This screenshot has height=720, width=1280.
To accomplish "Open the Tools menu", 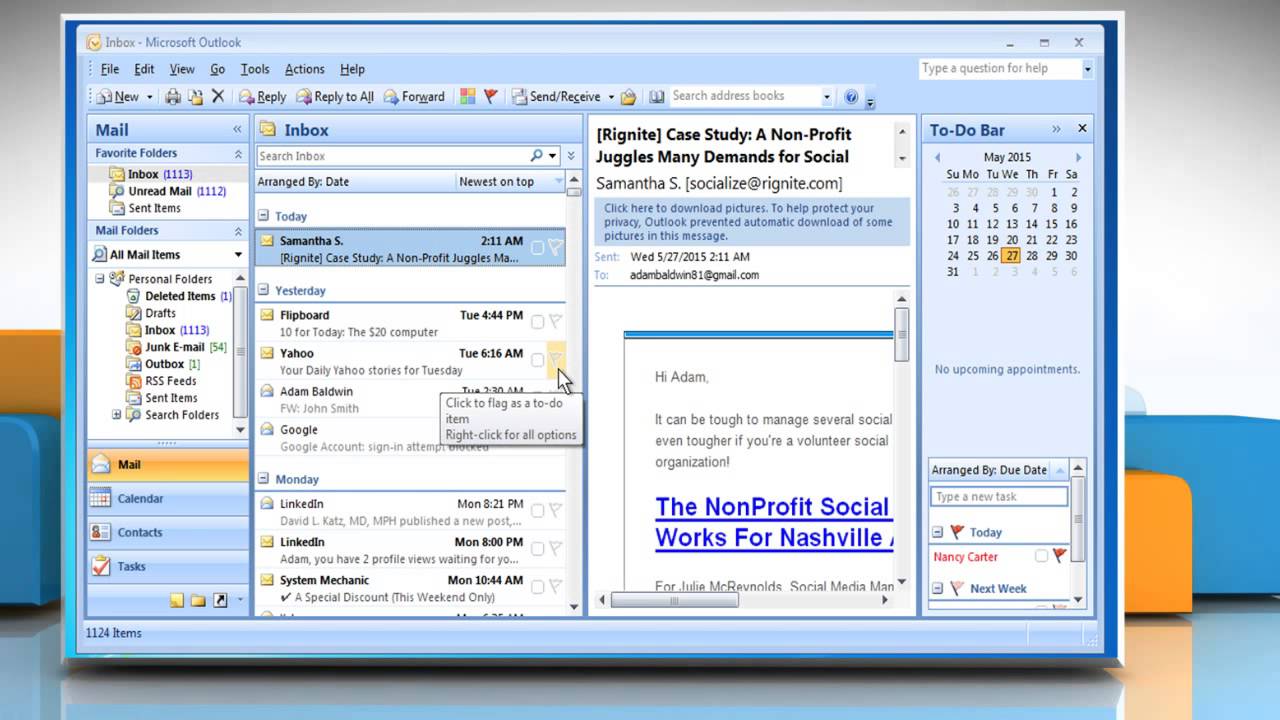I will [x=255, y=69].
